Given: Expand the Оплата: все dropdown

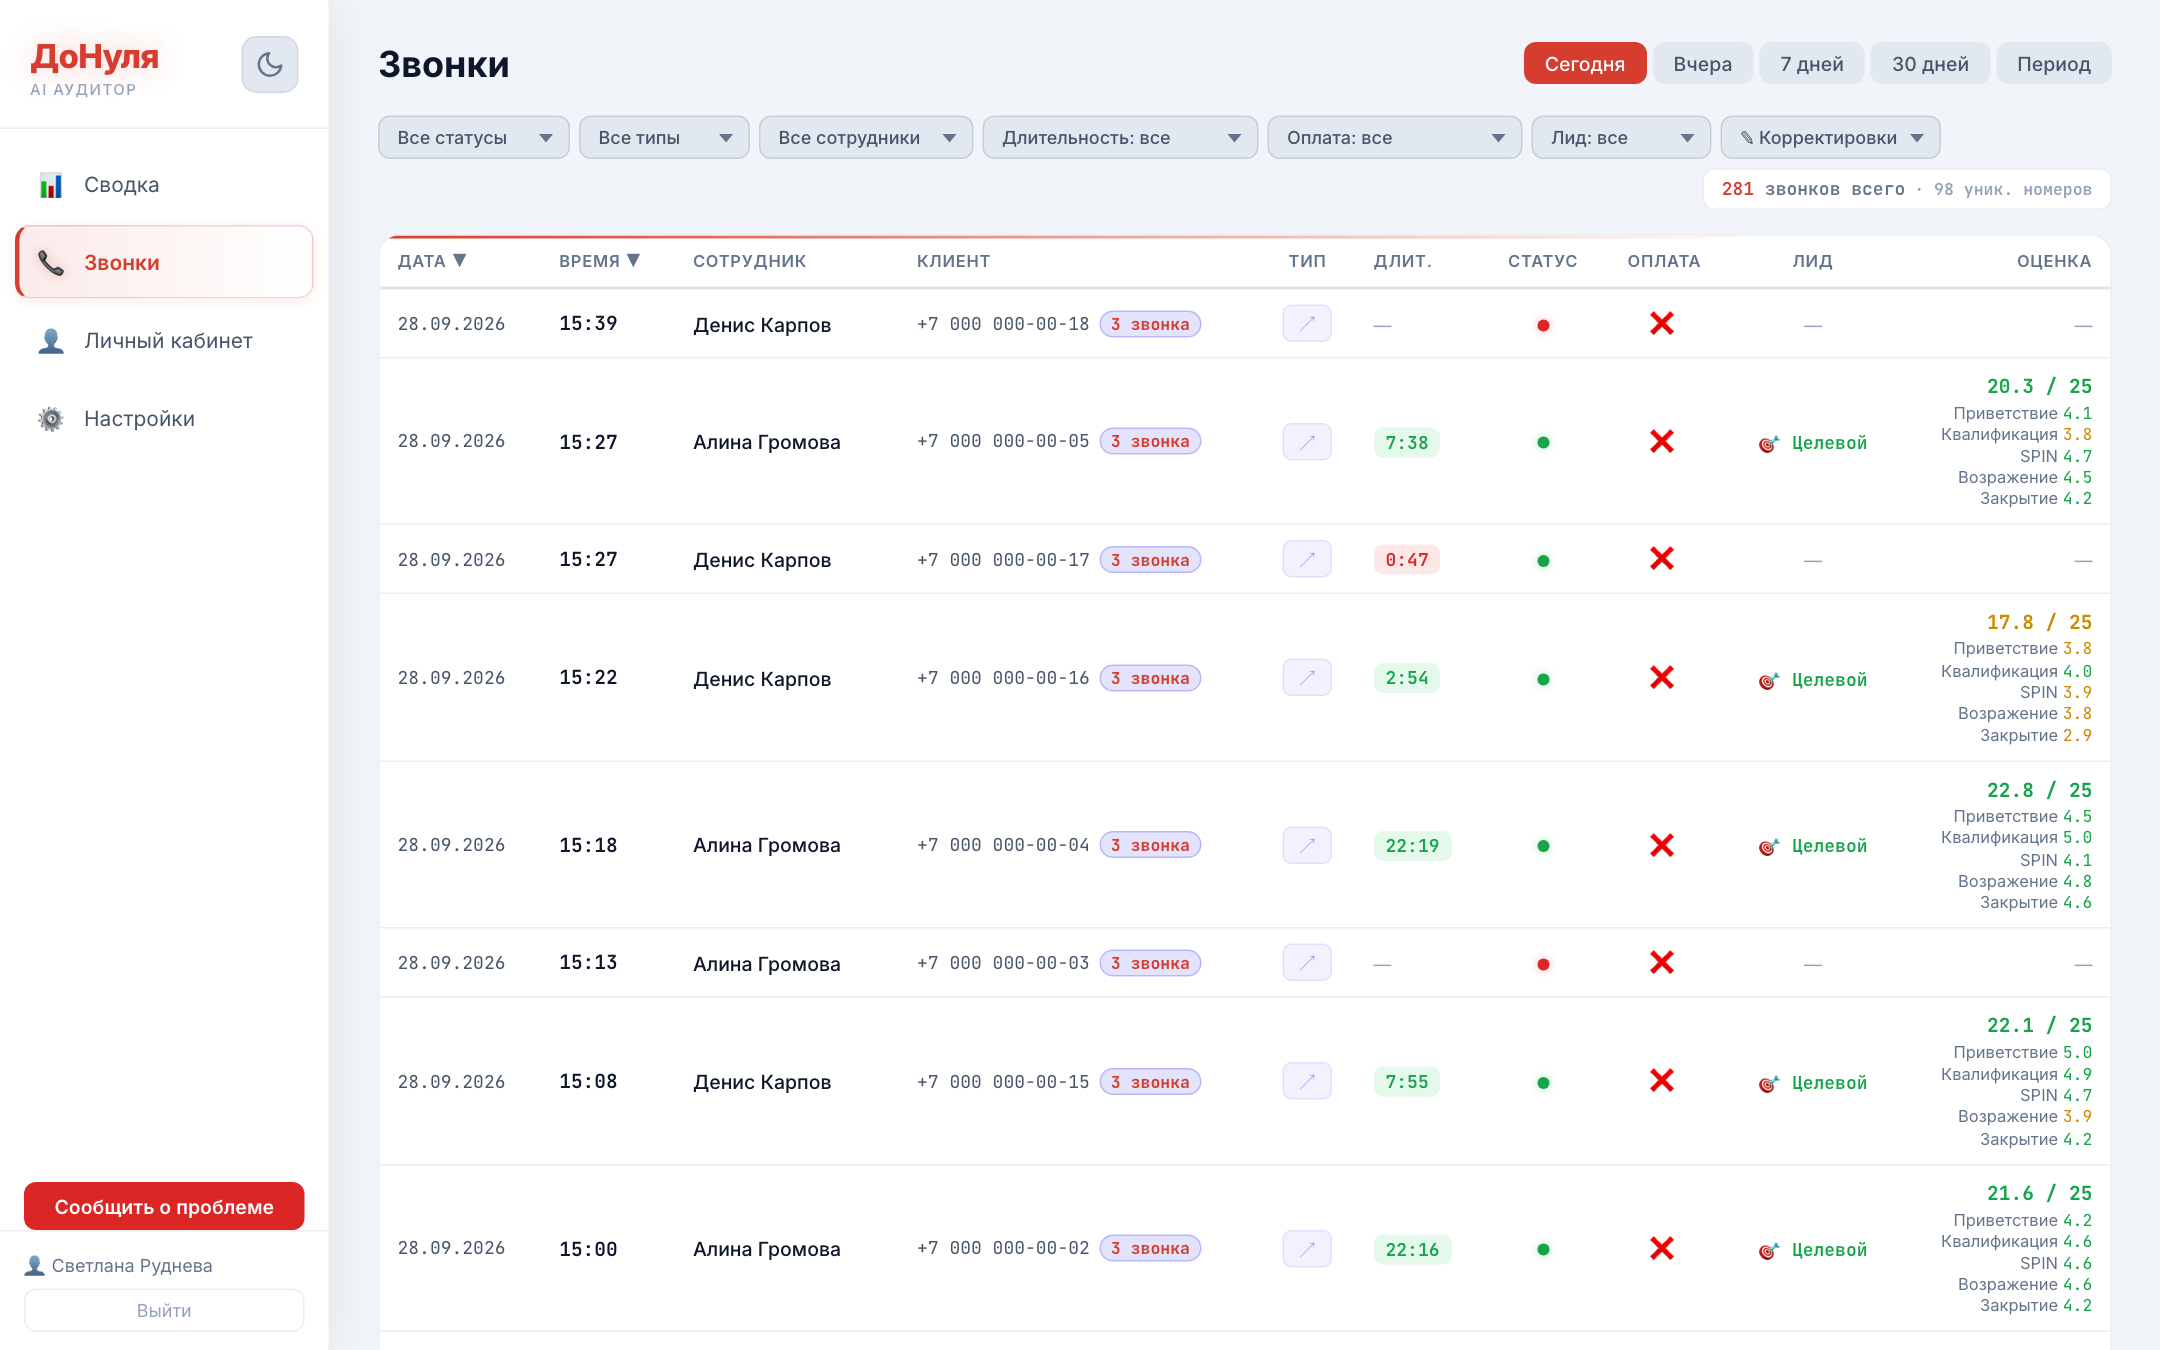Looking at the screenshot, I should [1394, 138].
